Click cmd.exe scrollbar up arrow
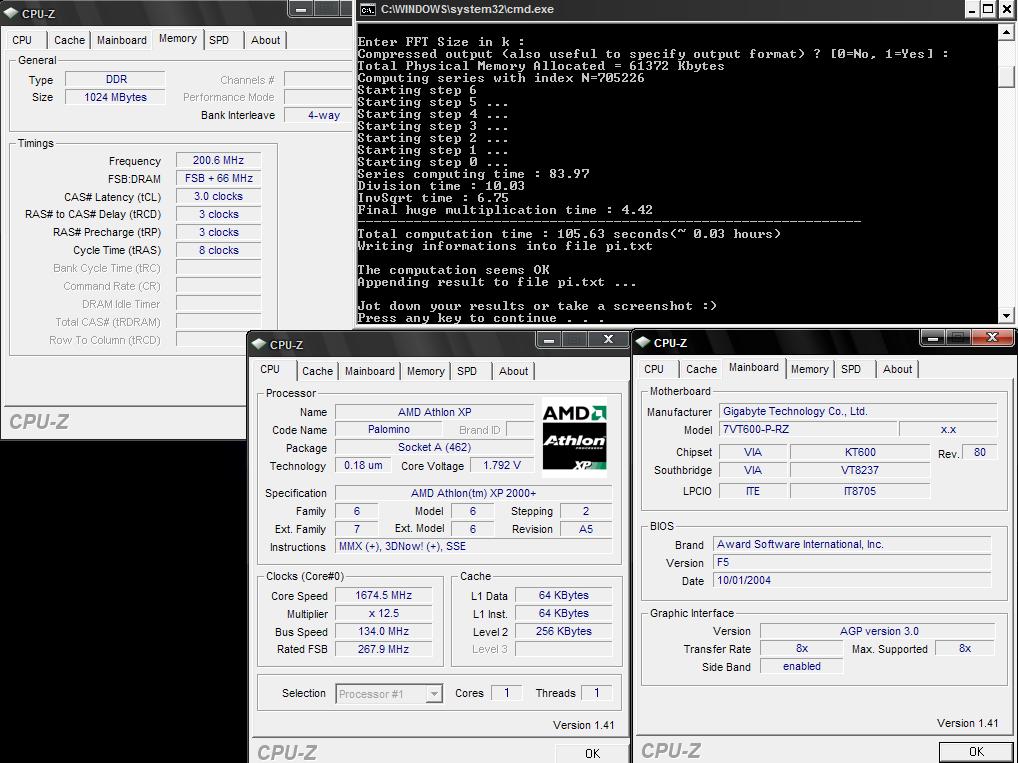1018x763 pixels. point(1006,31)
